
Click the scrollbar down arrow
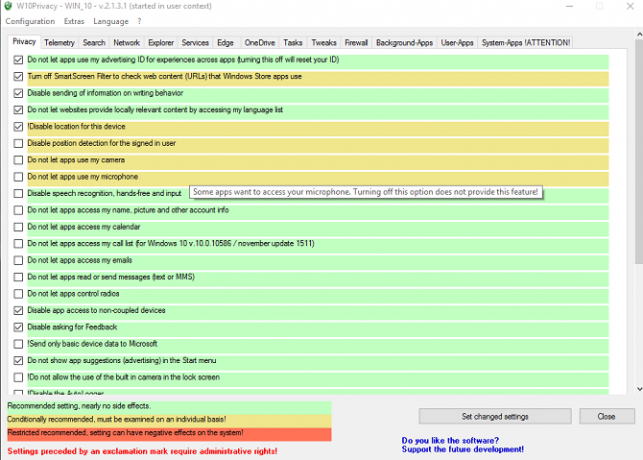639,389
